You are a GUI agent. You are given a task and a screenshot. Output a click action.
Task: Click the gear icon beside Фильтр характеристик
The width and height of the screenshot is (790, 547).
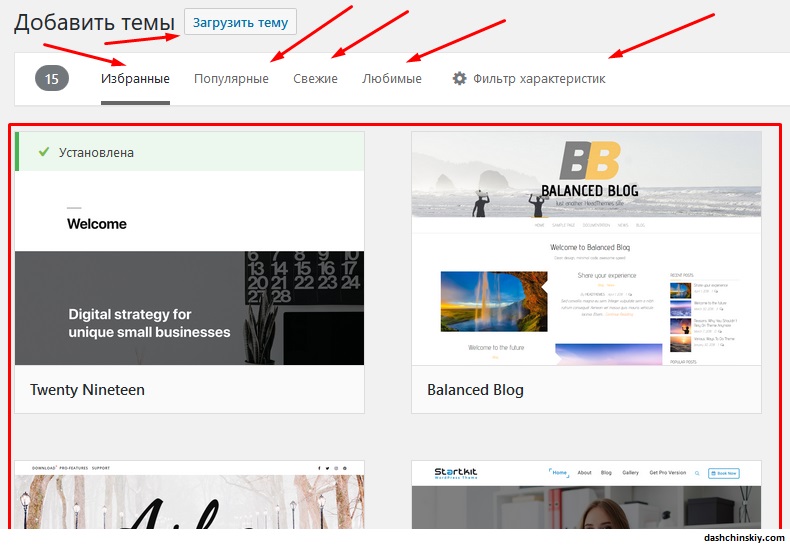point(460,78)
